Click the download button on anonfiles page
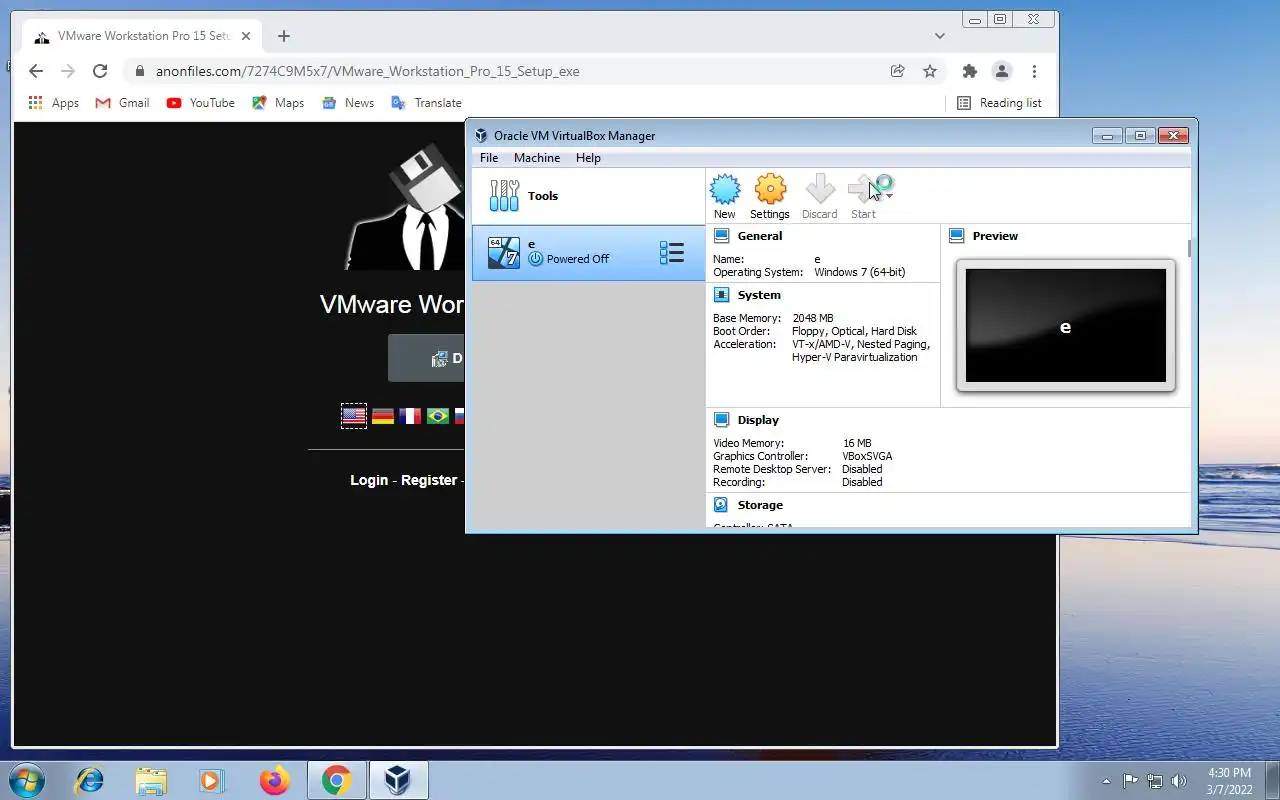1280x800 pixels. pyautogui.click(x=427, y=358)
